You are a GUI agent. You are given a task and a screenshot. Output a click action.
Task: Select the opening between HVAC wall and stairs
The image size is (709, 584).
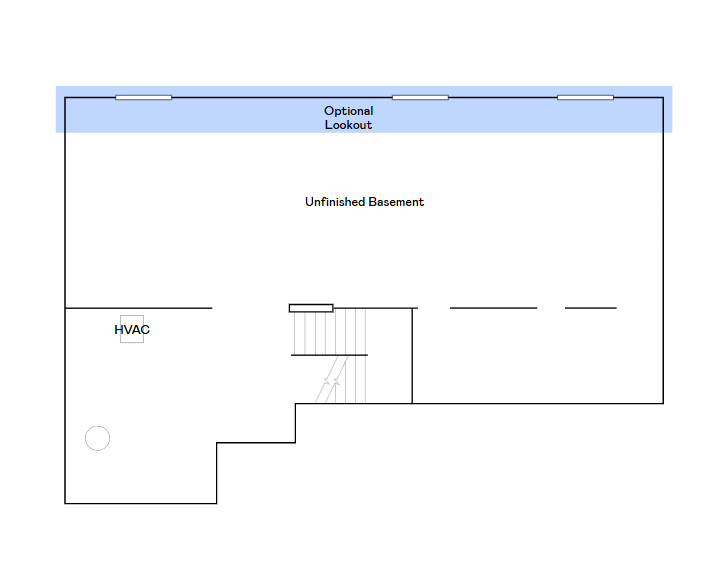250,308
